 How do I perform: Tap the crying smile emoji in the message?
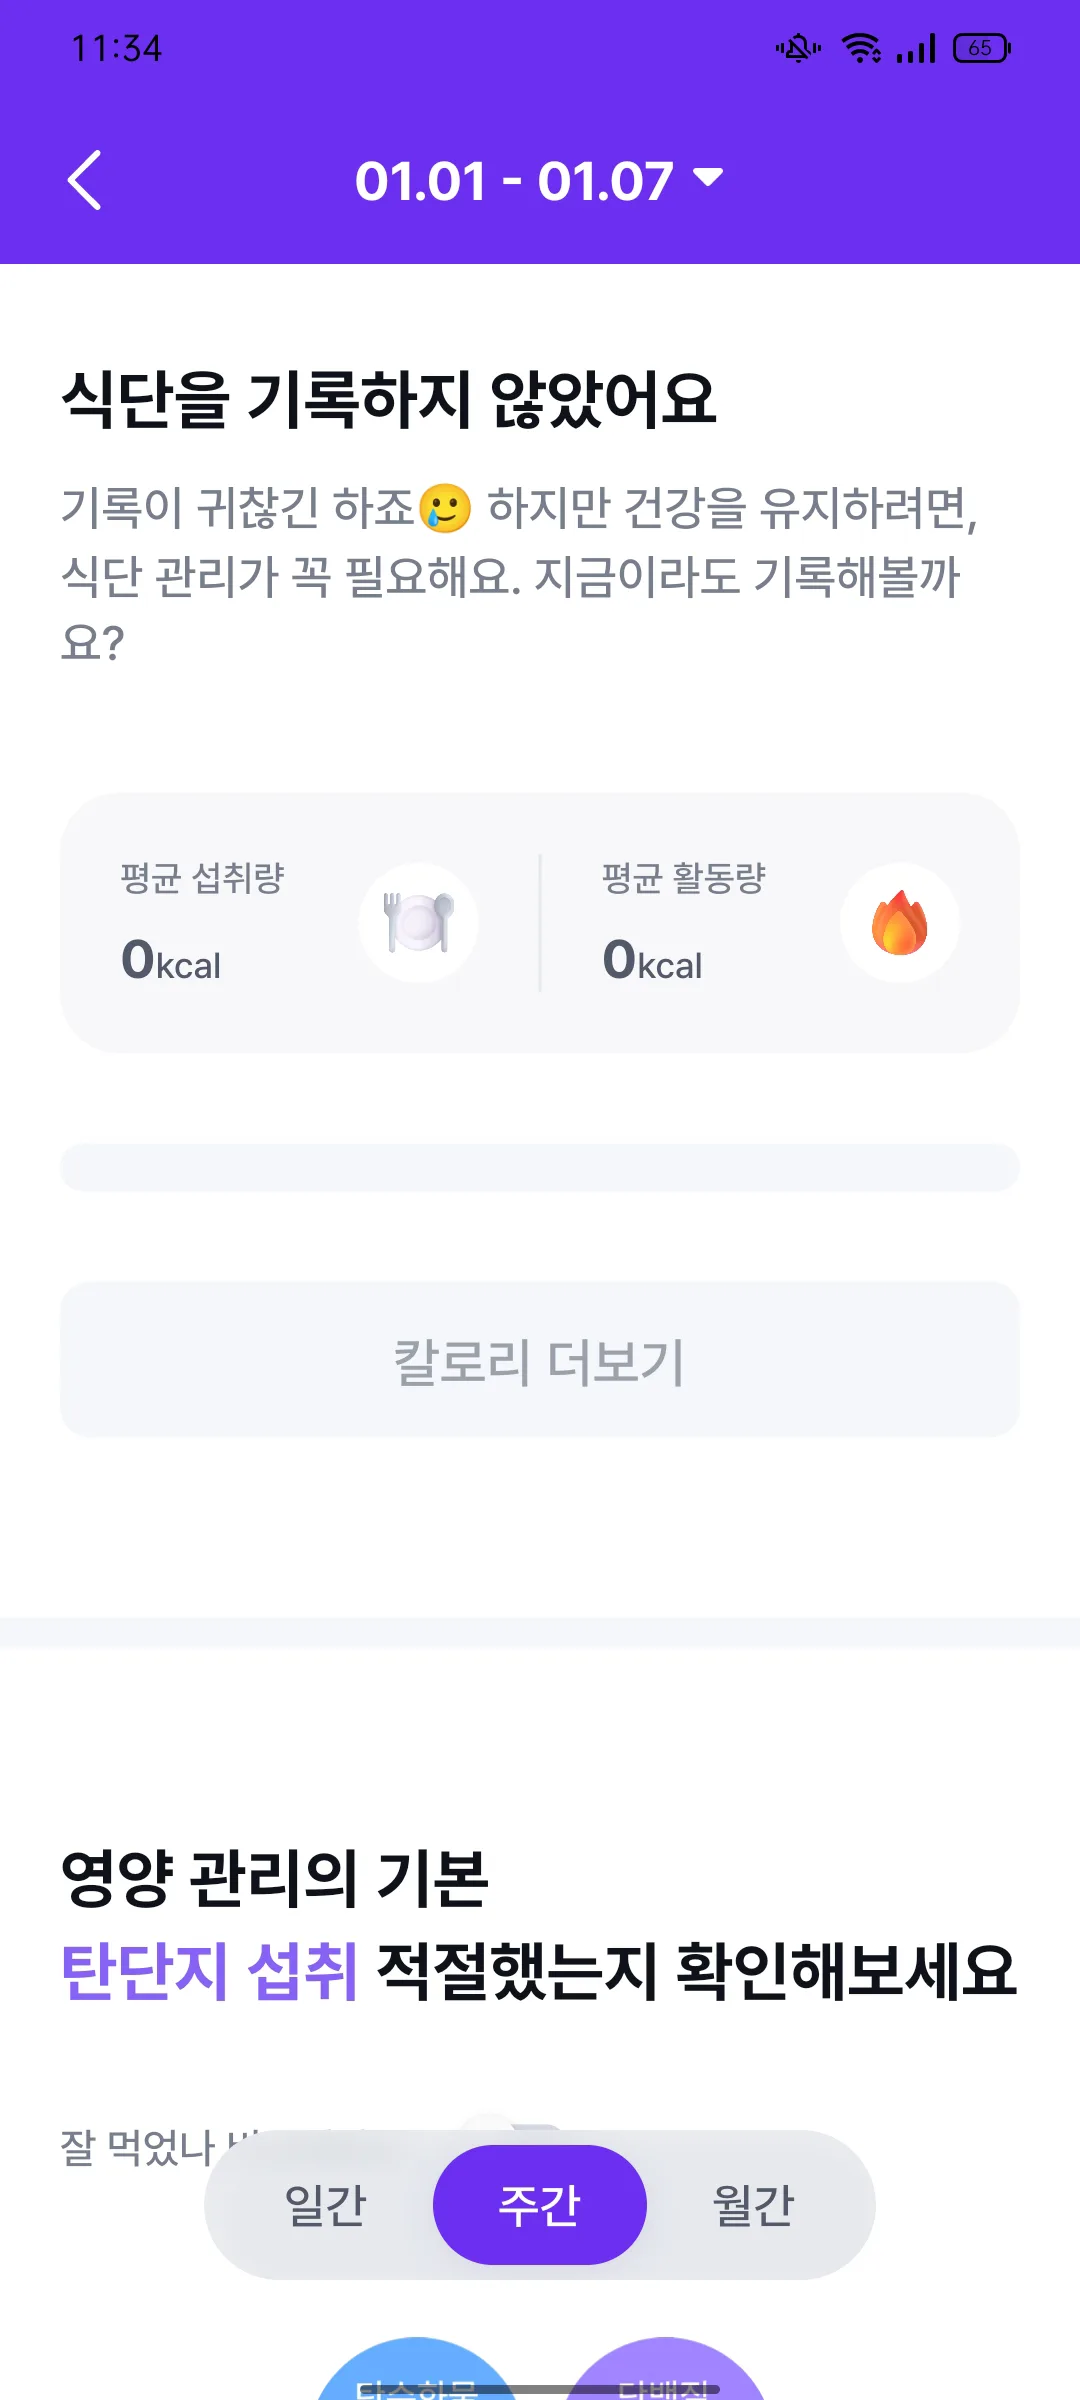pyautogui.click(x=445, y=507)
